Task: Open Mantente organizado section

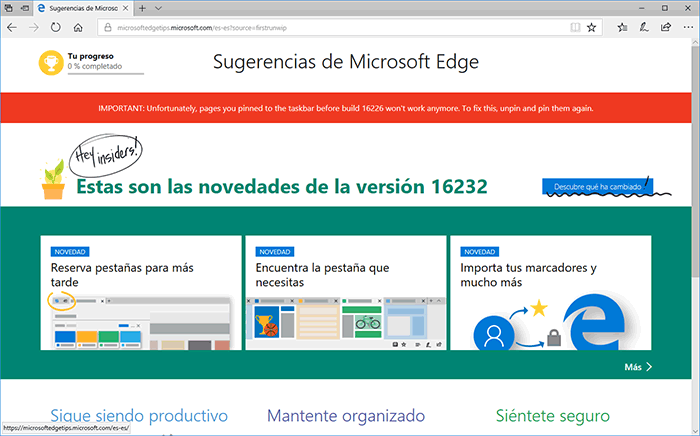Action: pos(346,415)
